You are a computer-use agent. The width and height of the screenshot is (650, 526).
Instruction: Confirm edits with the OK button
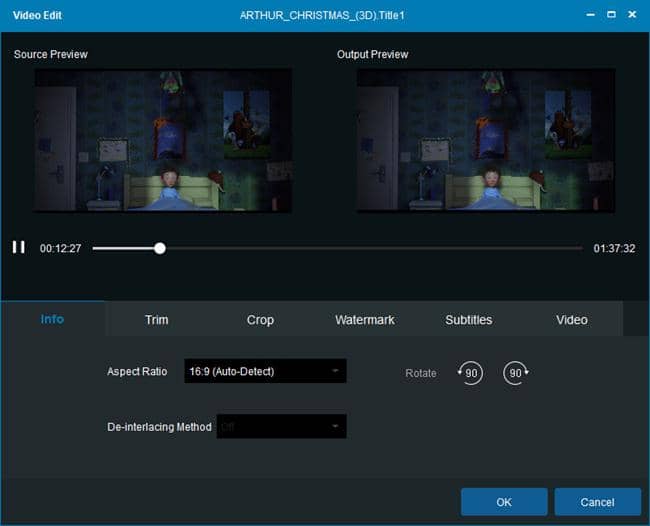point(504,502)
